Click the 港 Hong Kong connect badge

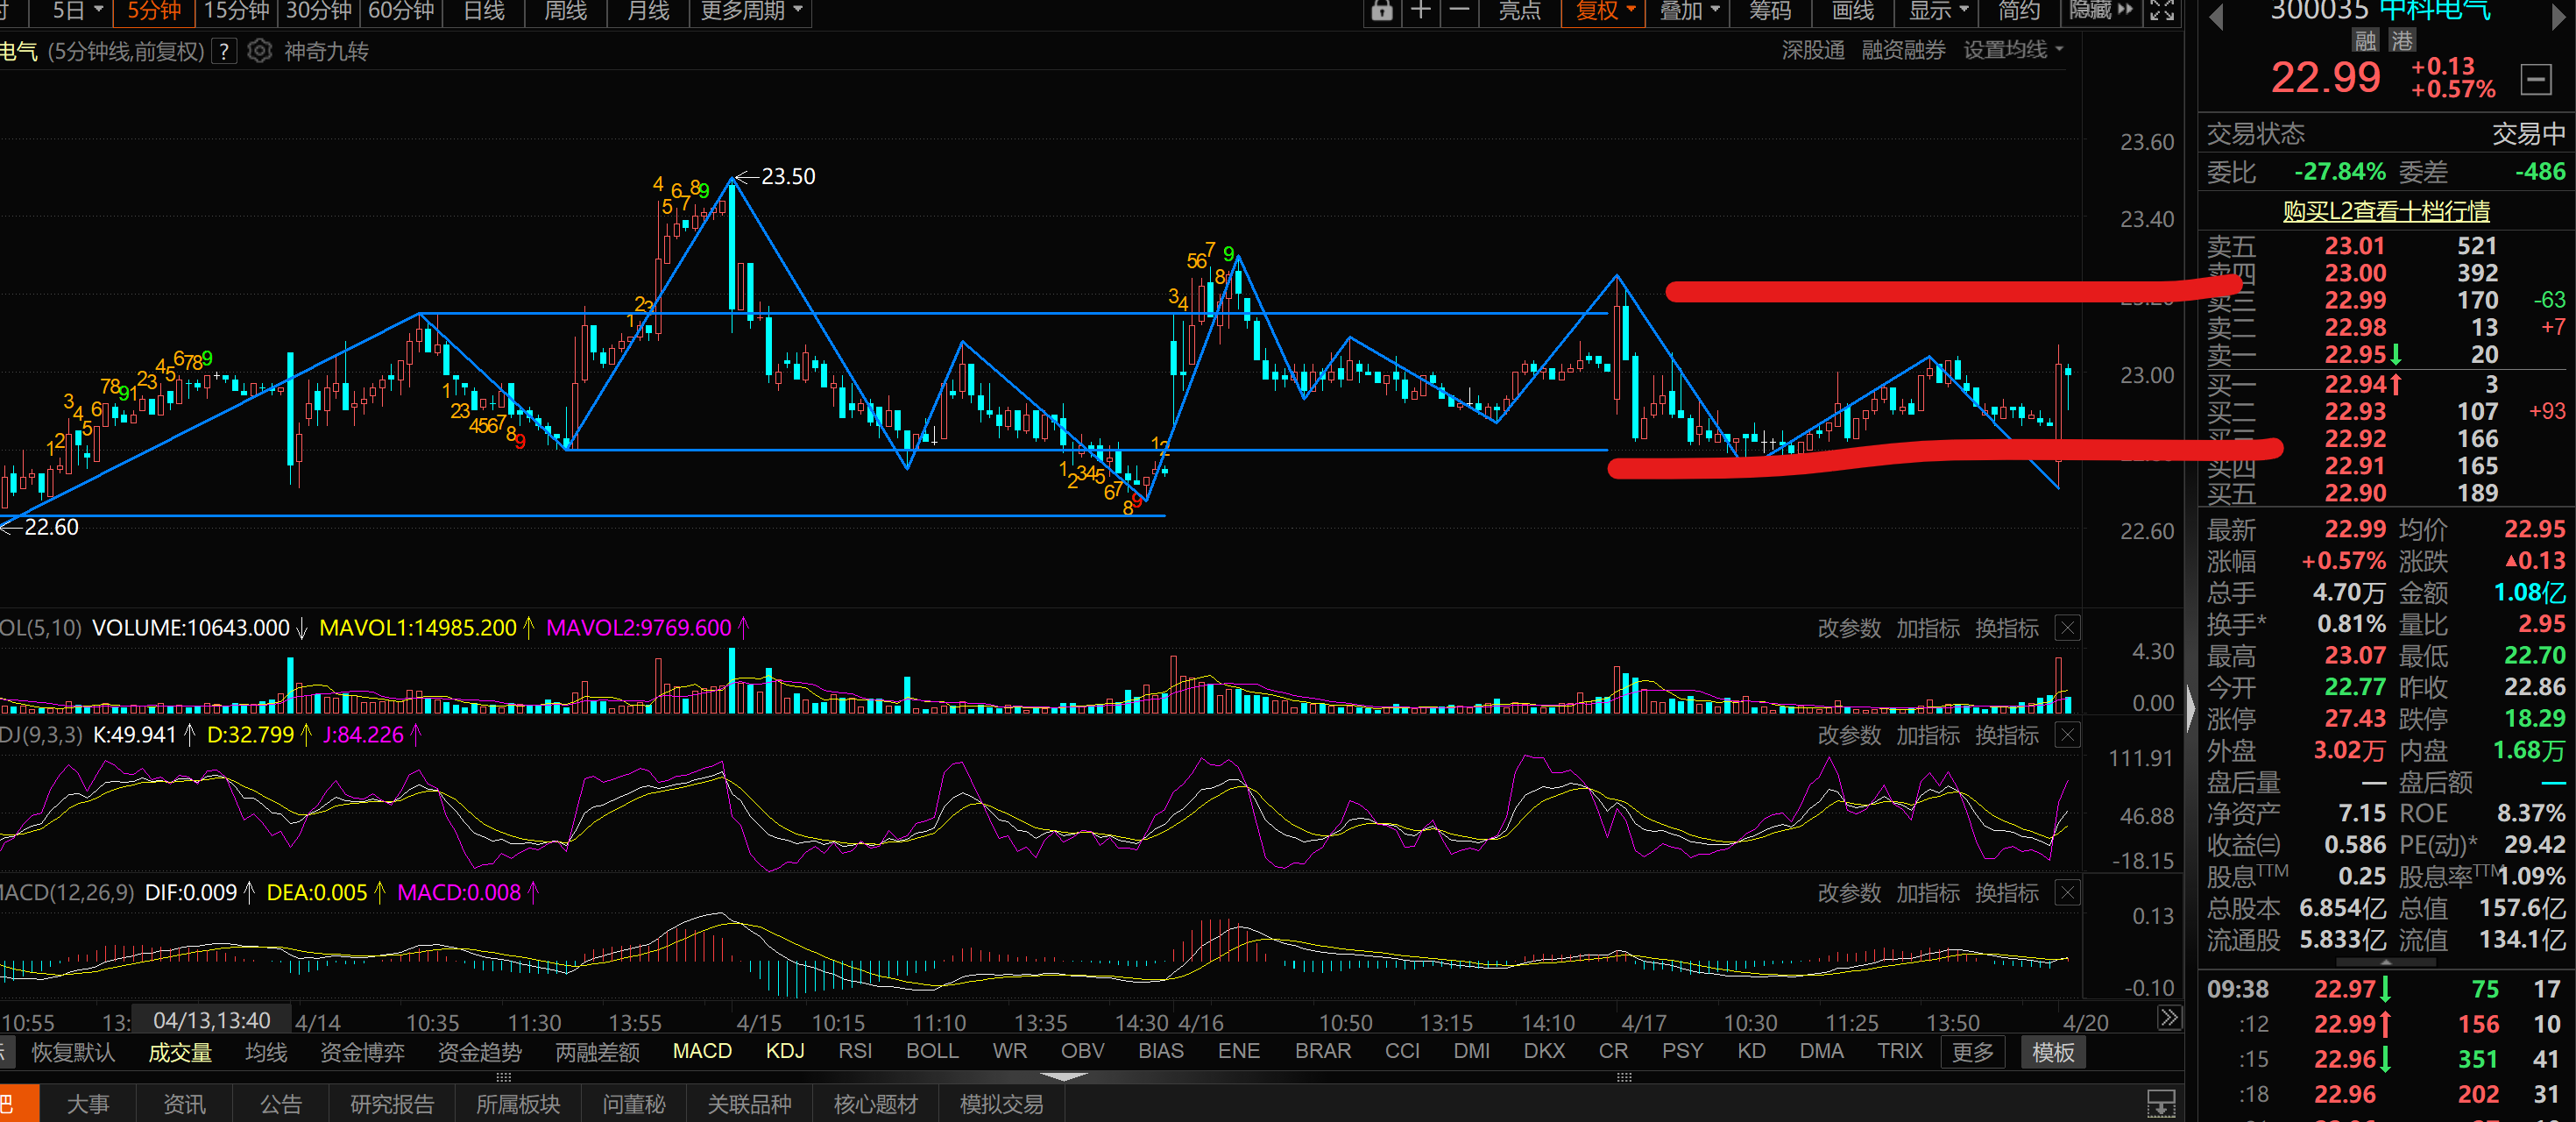coord(2402,40)
